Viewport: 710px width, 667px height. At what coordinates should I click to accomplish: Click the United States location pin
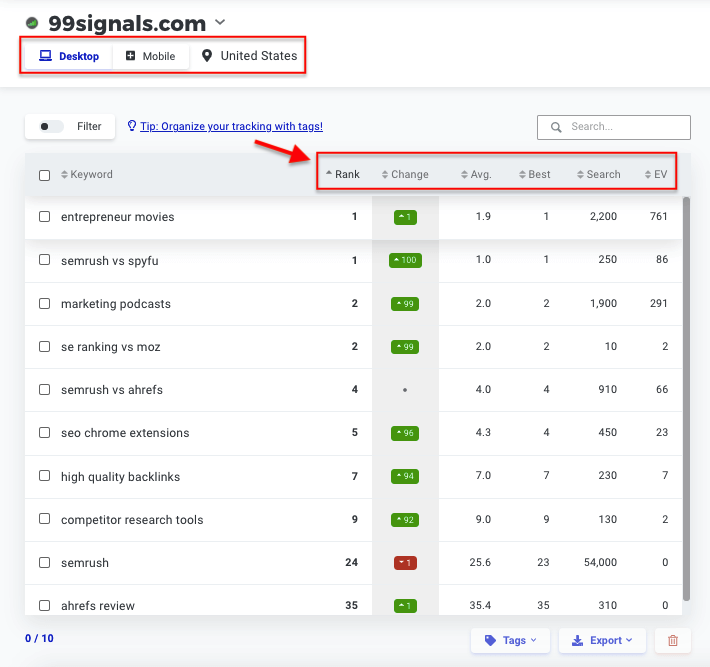click(x=207, y=56)
